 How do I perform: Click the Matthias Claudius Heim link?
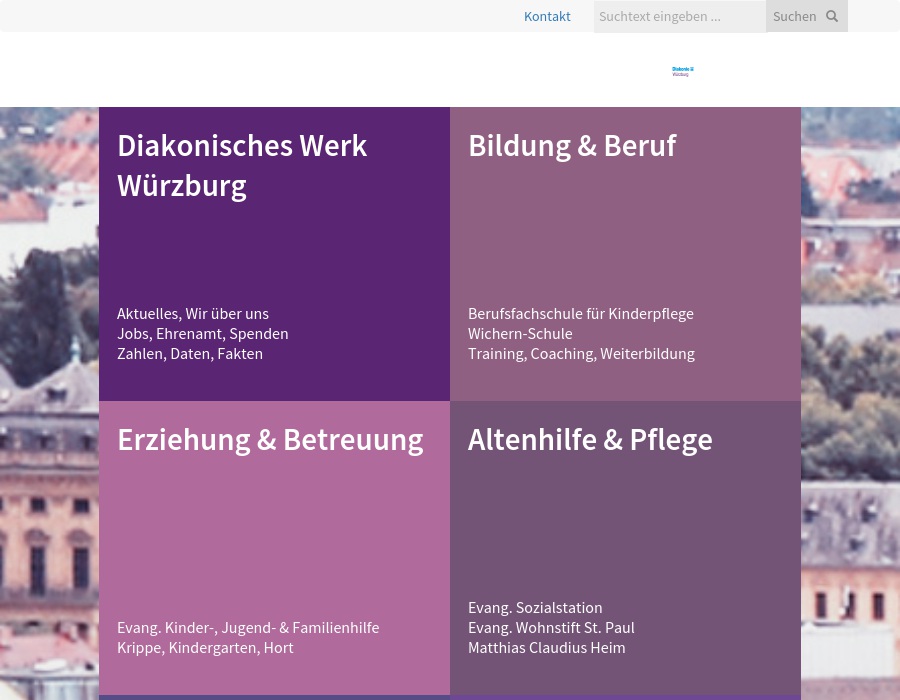coord(546,647)
